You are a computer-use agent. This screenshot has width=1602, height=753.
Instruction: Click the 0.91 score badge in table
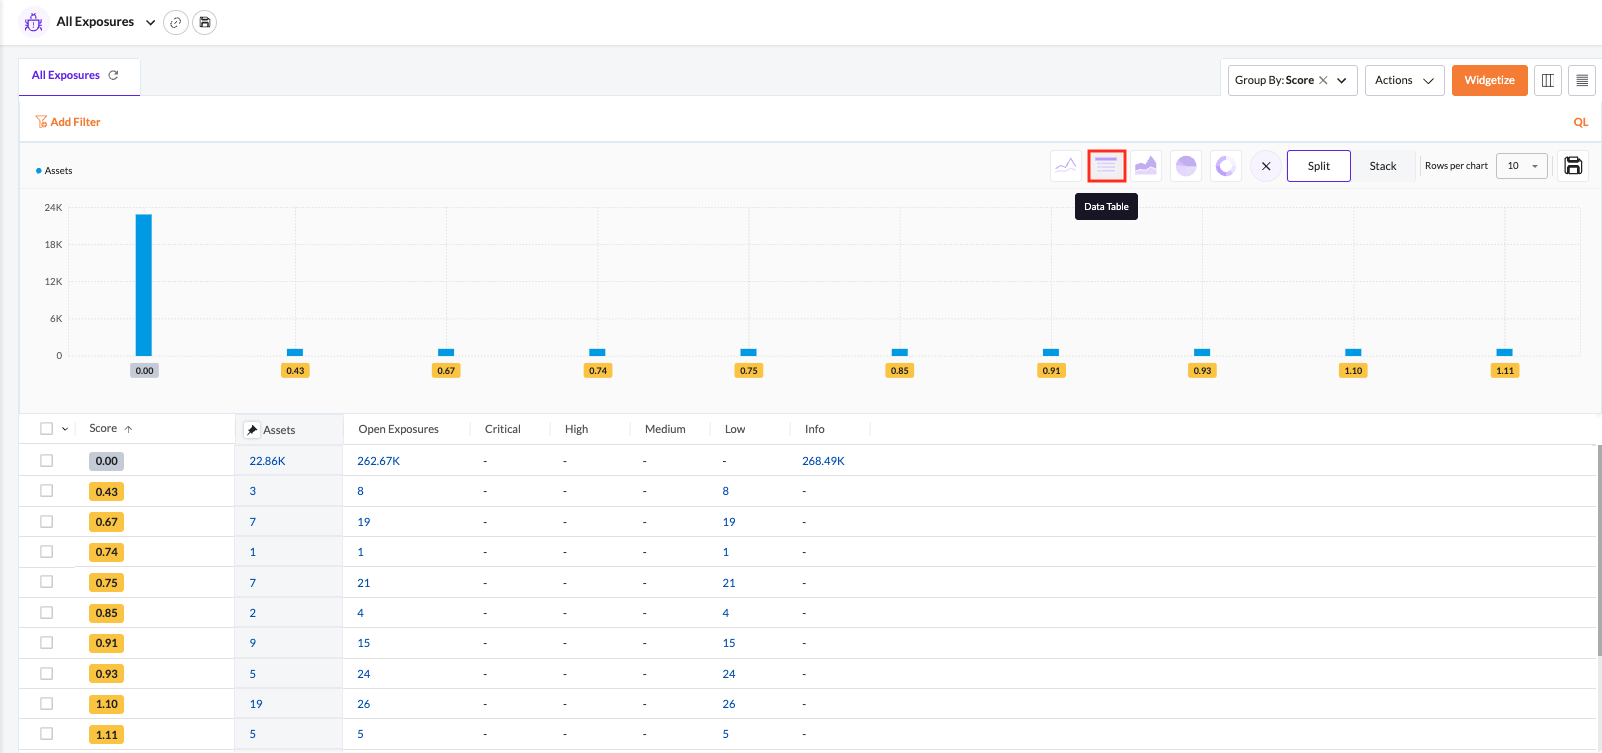click(107, 643)
